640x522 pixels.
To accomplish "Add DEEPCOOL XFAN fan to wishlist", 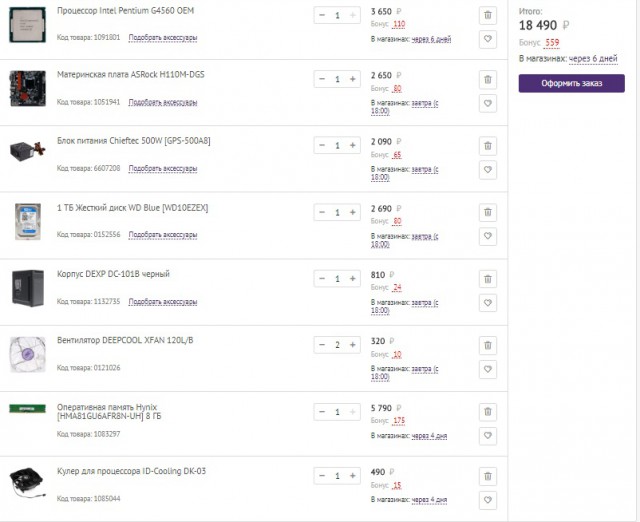I will (488, 369).
